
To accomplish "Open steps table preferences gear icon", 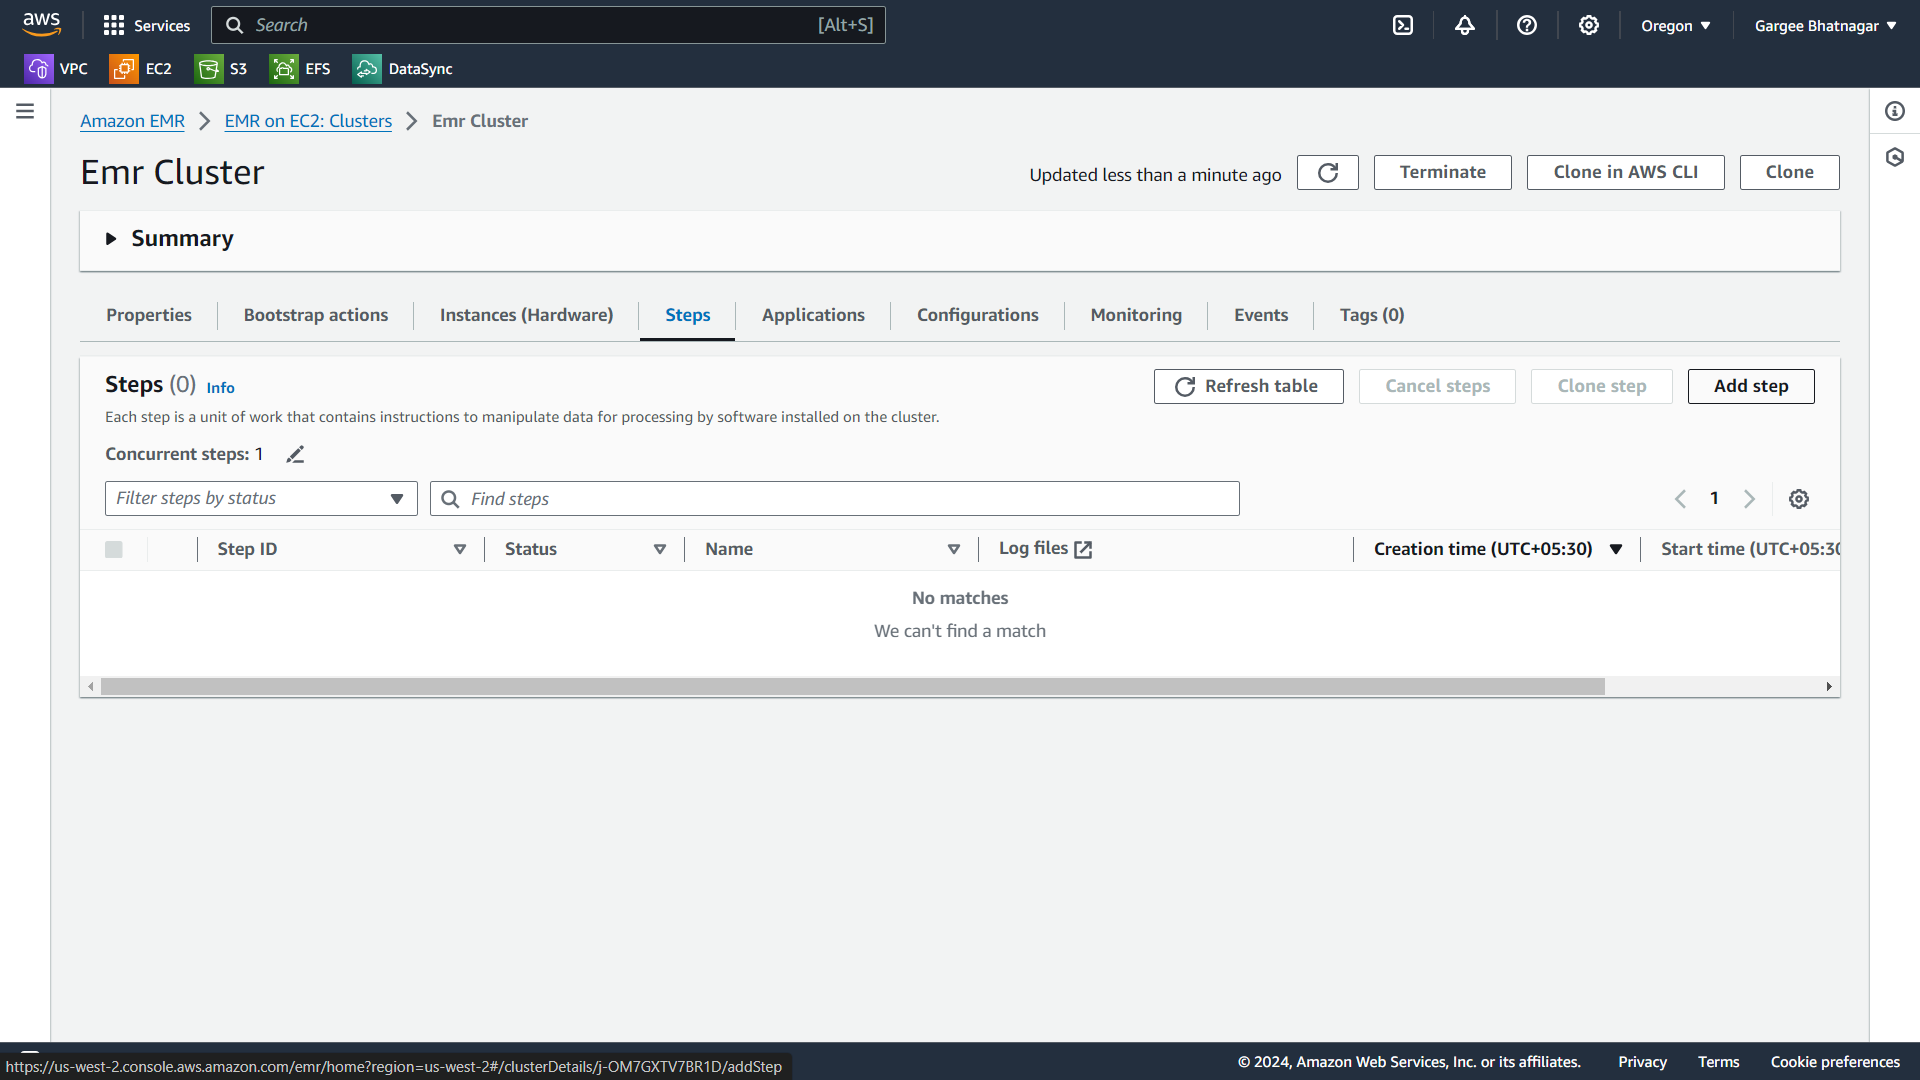I will pos(1798,499).
